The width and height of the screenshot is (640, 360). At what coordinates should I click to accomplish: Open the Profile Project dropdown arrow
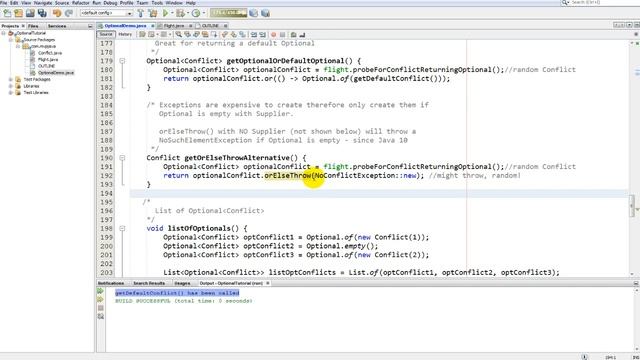click(x=203, y=13)
